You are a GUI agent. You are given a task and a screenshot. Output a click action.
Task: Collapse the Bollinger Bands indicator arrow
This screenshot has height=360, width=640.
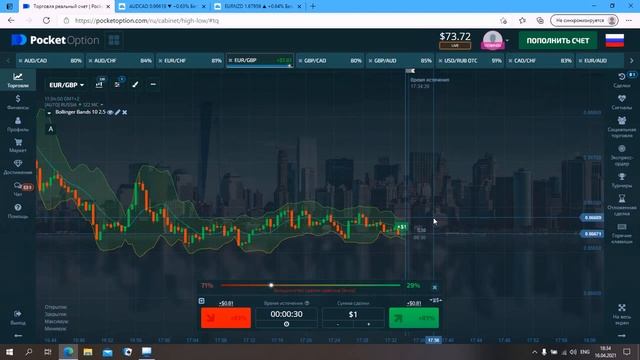[x=49, y=113]
